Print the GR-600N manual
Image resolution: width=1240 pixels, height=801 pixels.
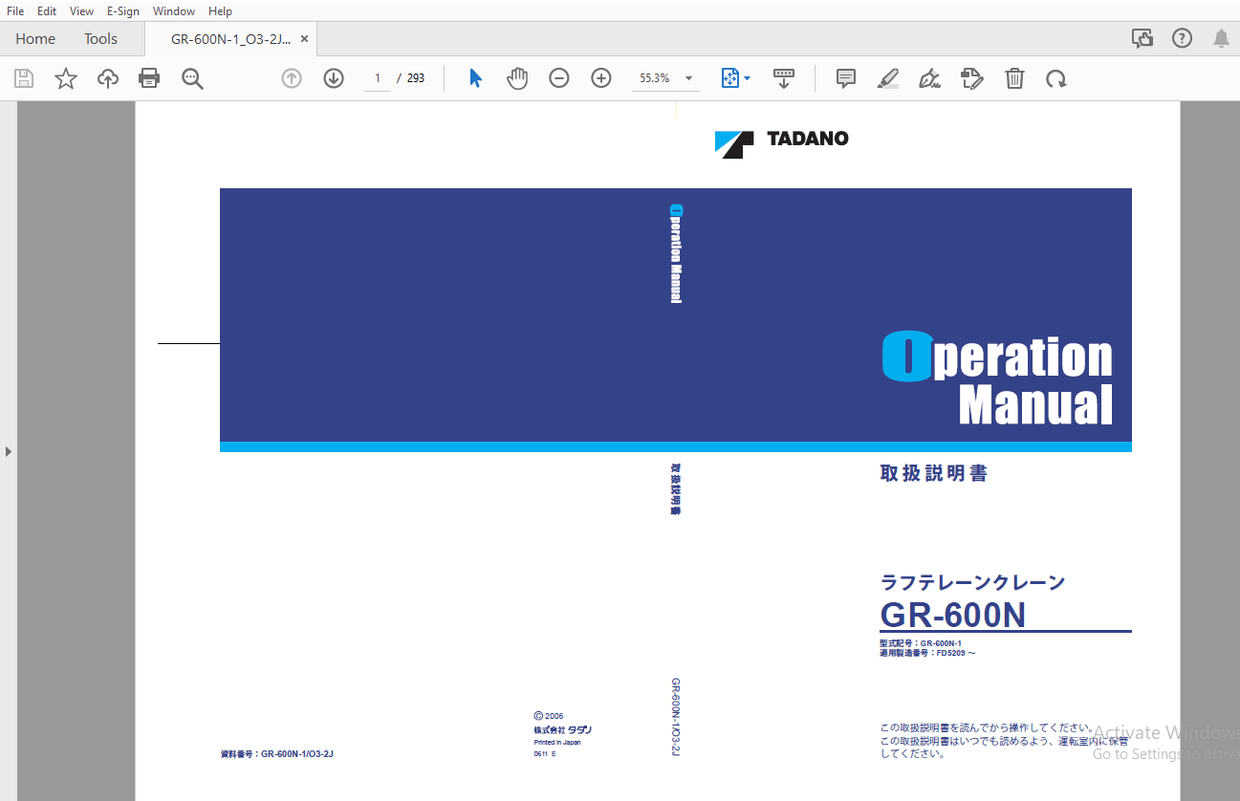[149, 77]
